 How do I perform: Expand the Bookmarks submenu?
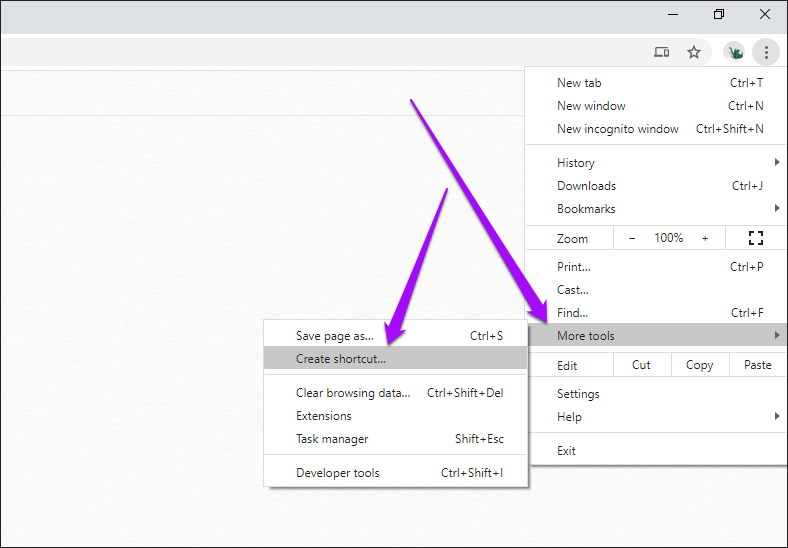click(656, 209)
